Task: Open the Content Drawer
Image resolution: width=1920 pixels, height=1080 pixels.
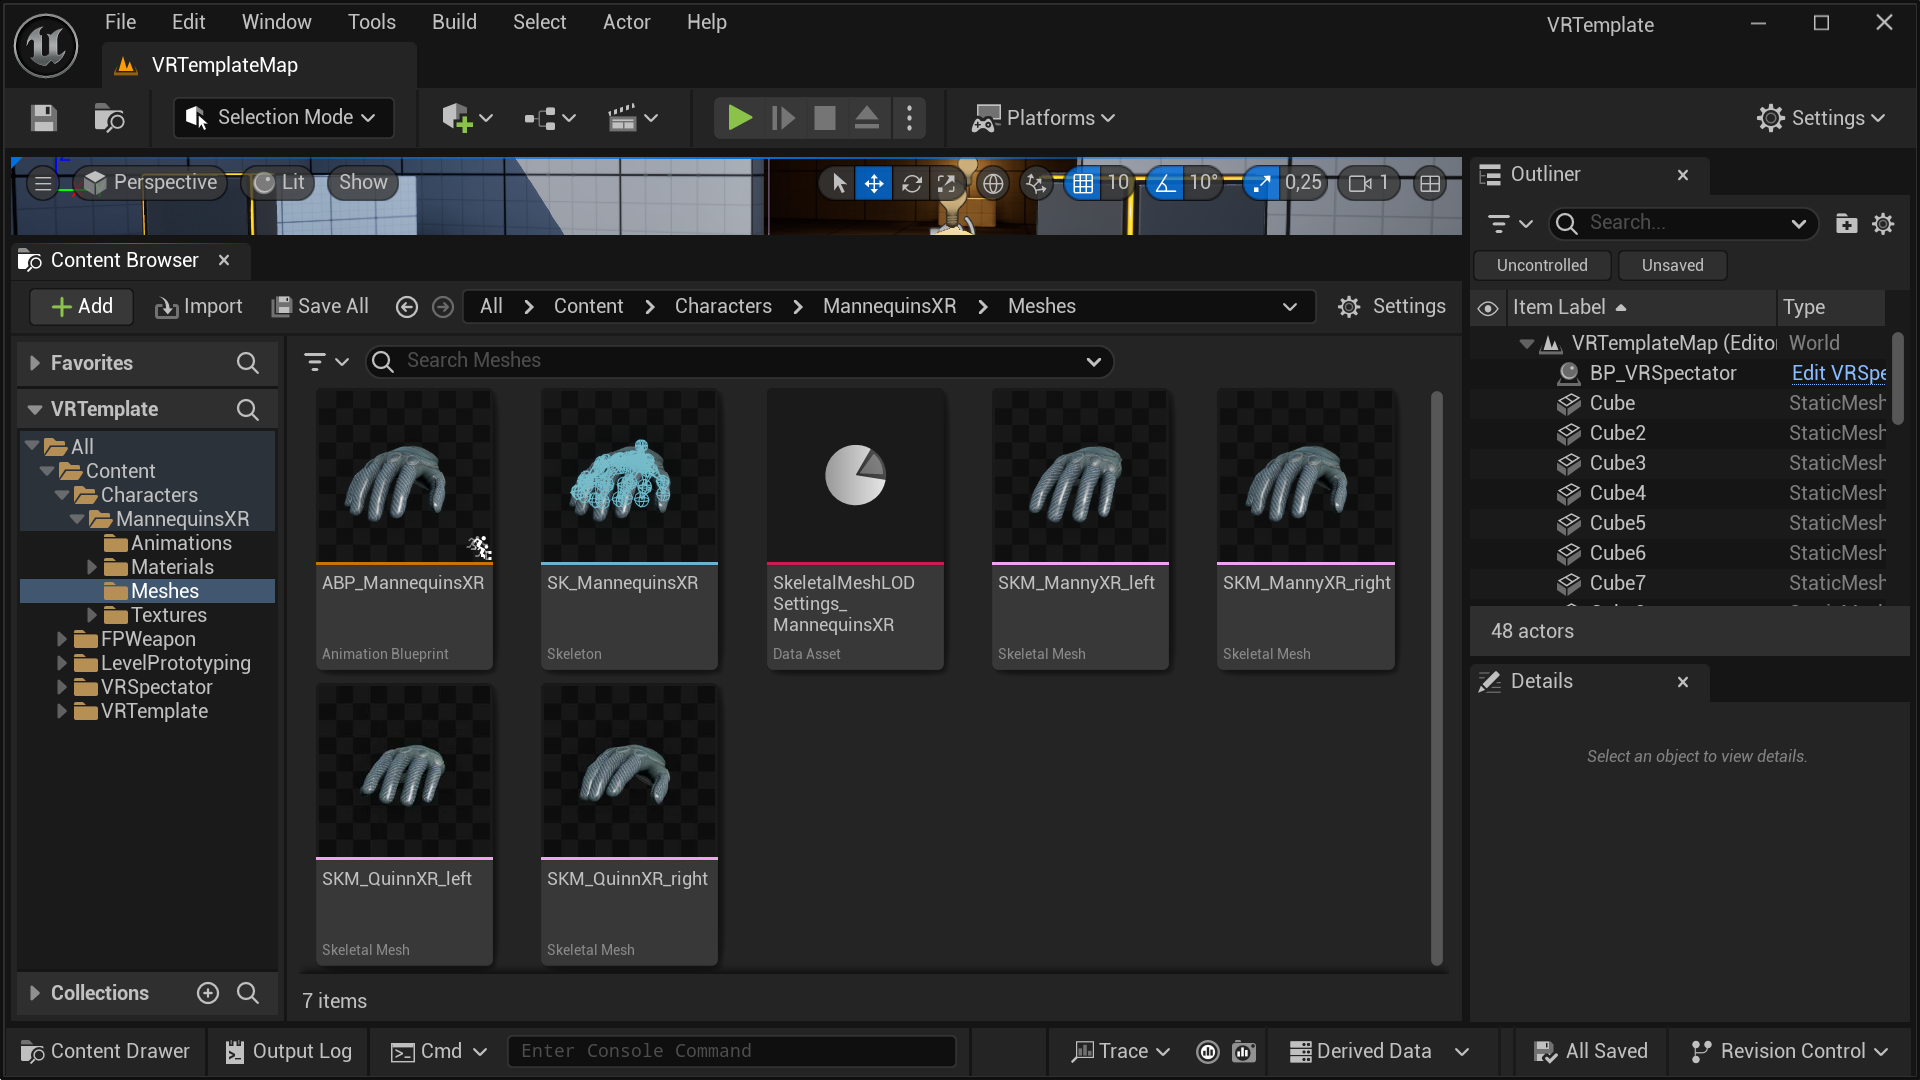Action: 104,1051
